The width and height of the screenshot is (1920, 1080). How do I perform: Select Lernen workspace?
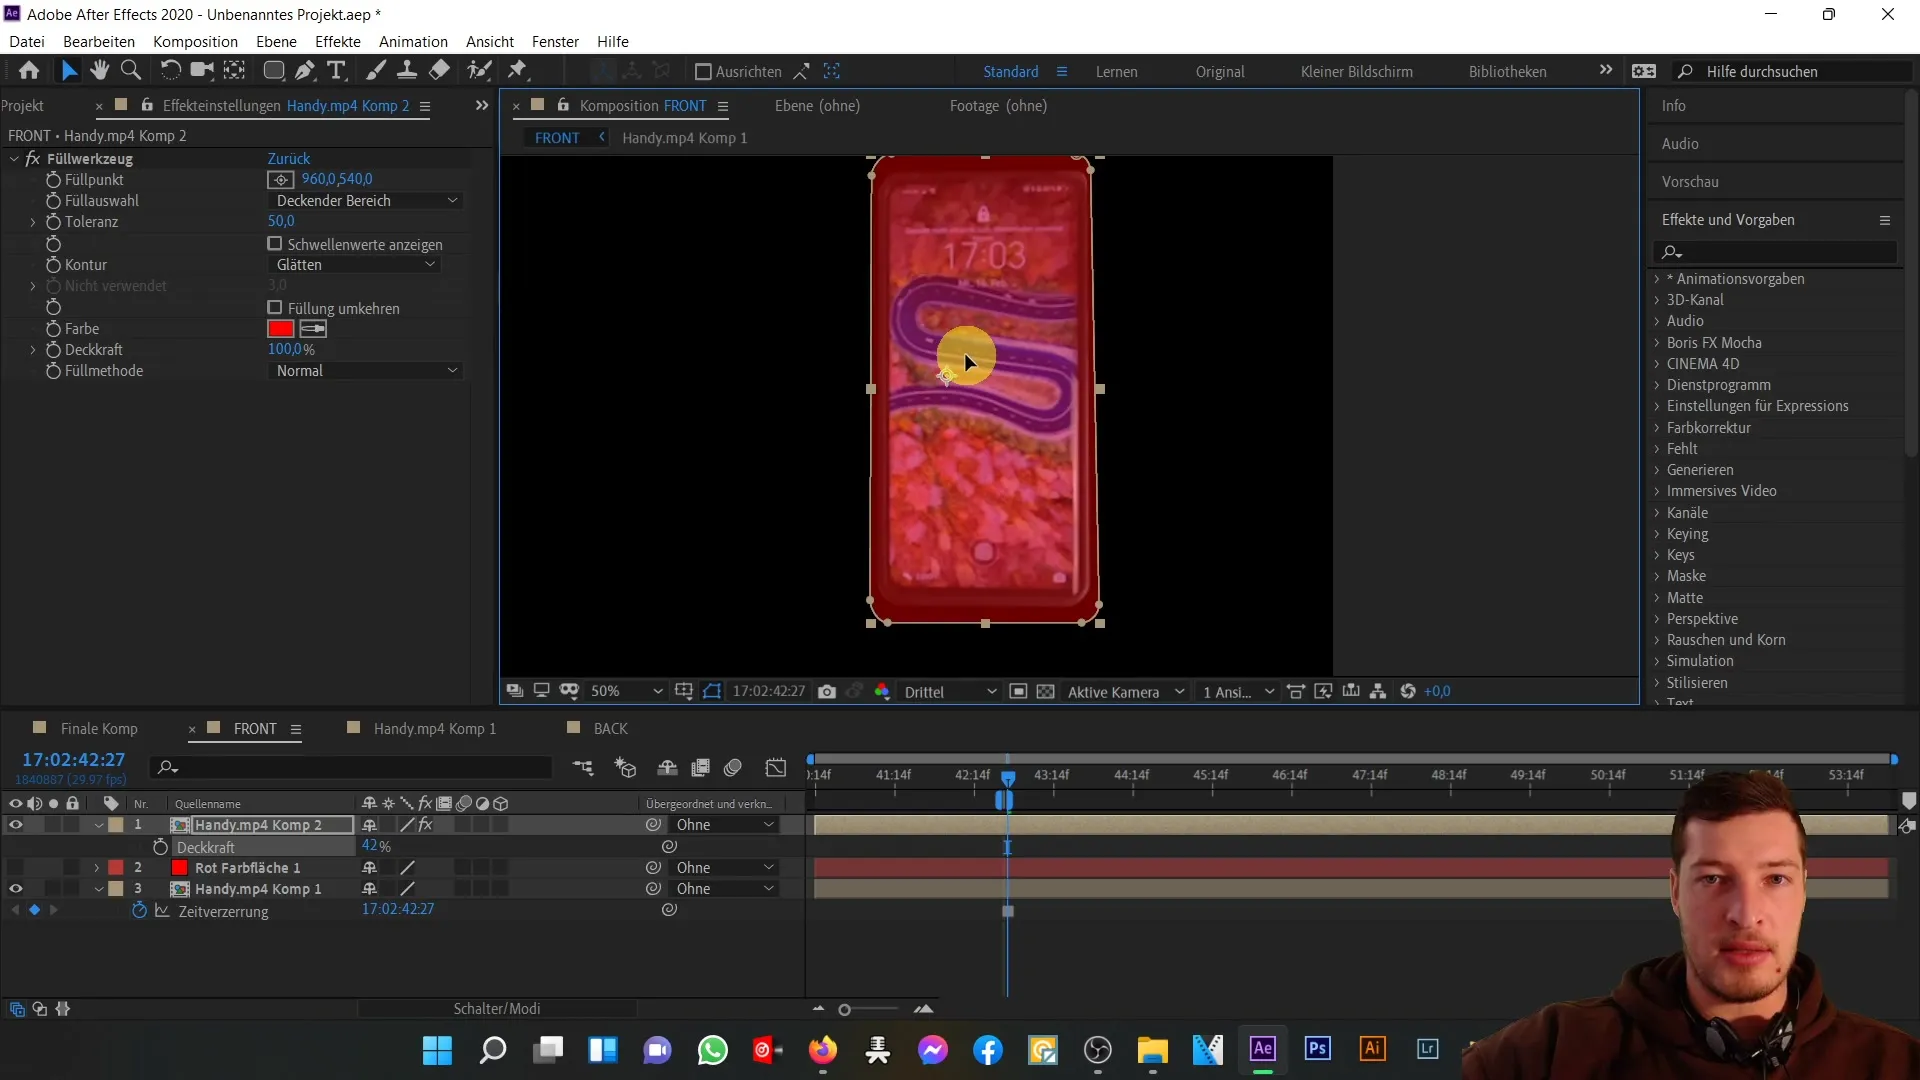point(1116,72)
